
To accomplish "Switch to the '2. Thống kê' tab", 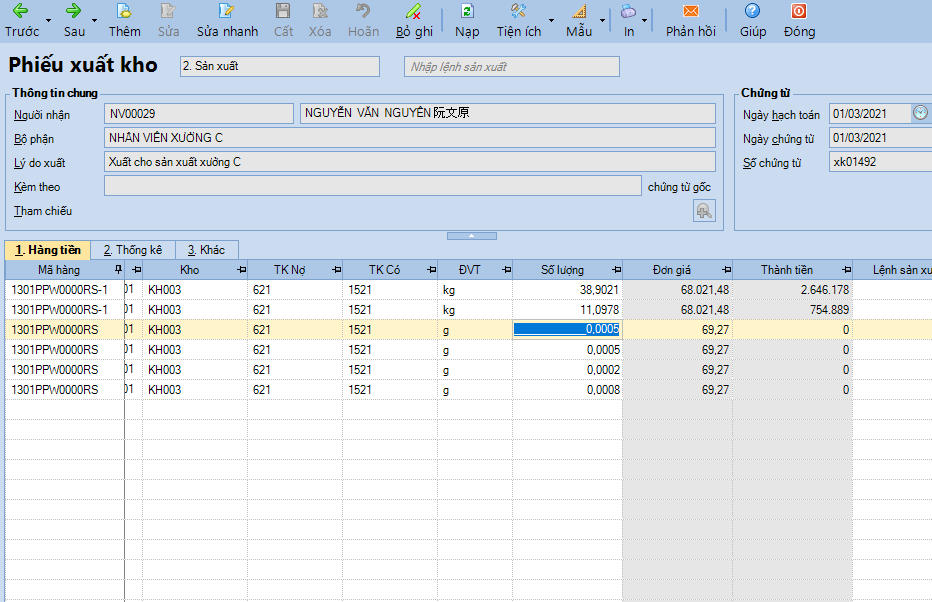I will click(x=133, y=250).
